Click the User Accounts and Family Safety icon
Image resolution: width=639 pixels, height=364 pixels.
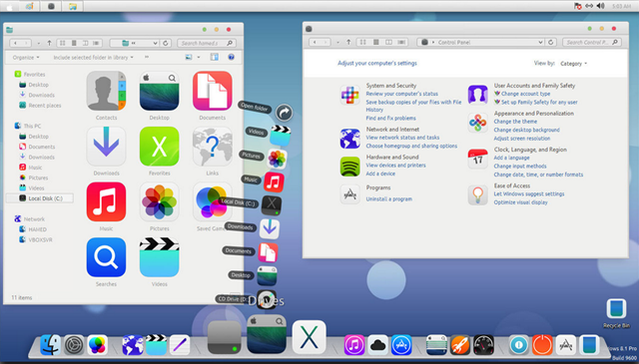[478, 95]
